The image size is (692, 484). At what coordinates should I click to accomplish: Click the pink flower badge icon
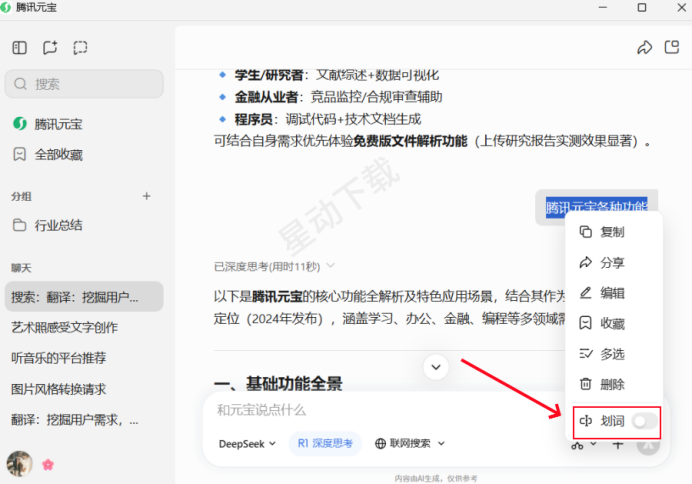(x=48, y=465)
